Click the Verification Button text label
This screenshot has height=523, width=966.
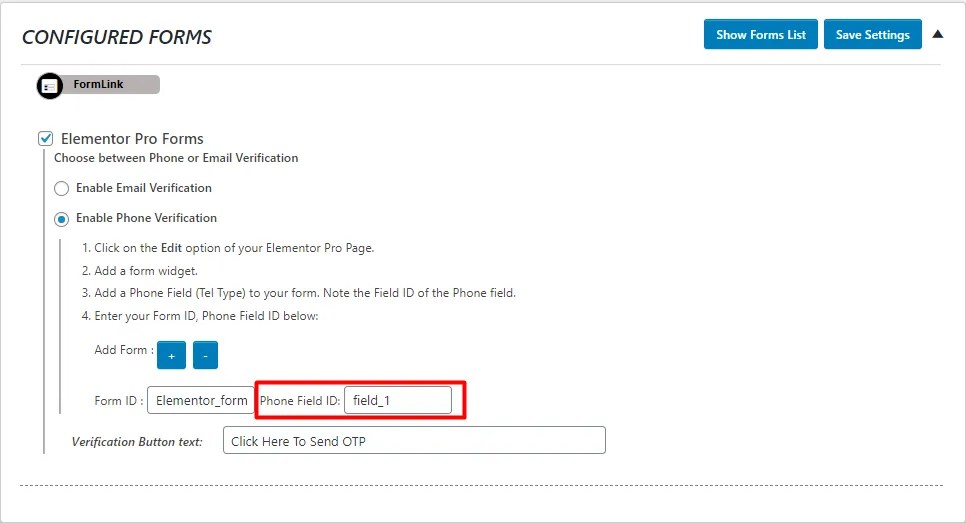[137, 441]
